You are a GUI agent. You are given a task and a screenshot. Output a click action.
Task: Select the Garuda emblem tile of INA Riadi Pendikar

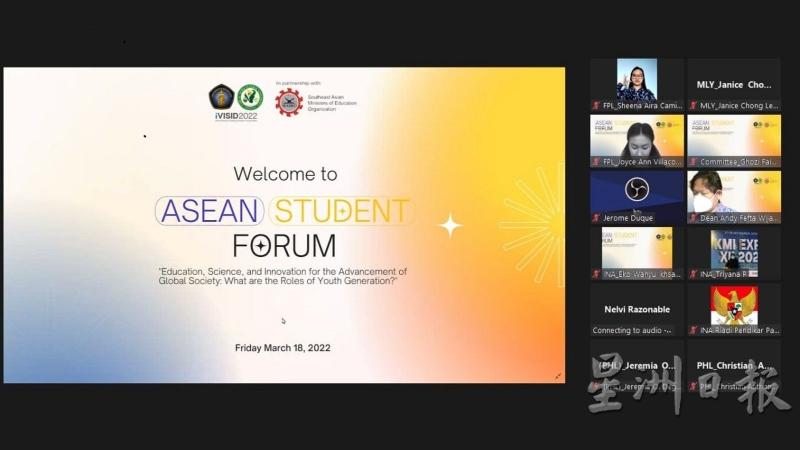point(734,309)
